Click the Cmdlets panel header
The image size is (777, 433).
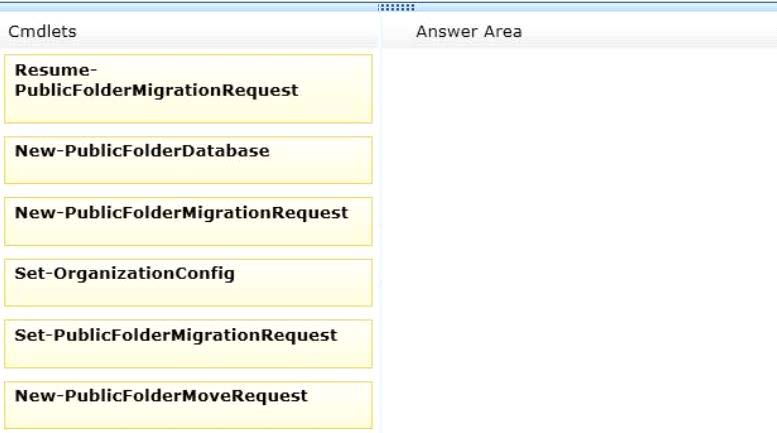pyautogui.click(x=43, y=32)
